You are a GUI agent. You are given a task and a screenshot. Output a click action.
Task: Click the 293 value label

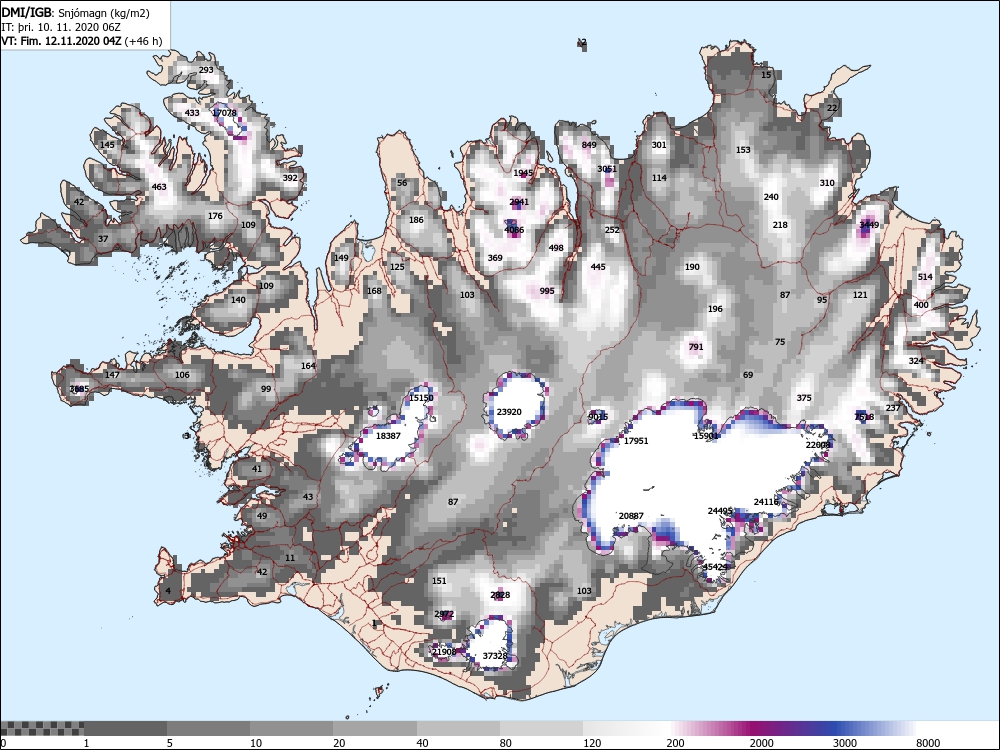coord(206,70)
